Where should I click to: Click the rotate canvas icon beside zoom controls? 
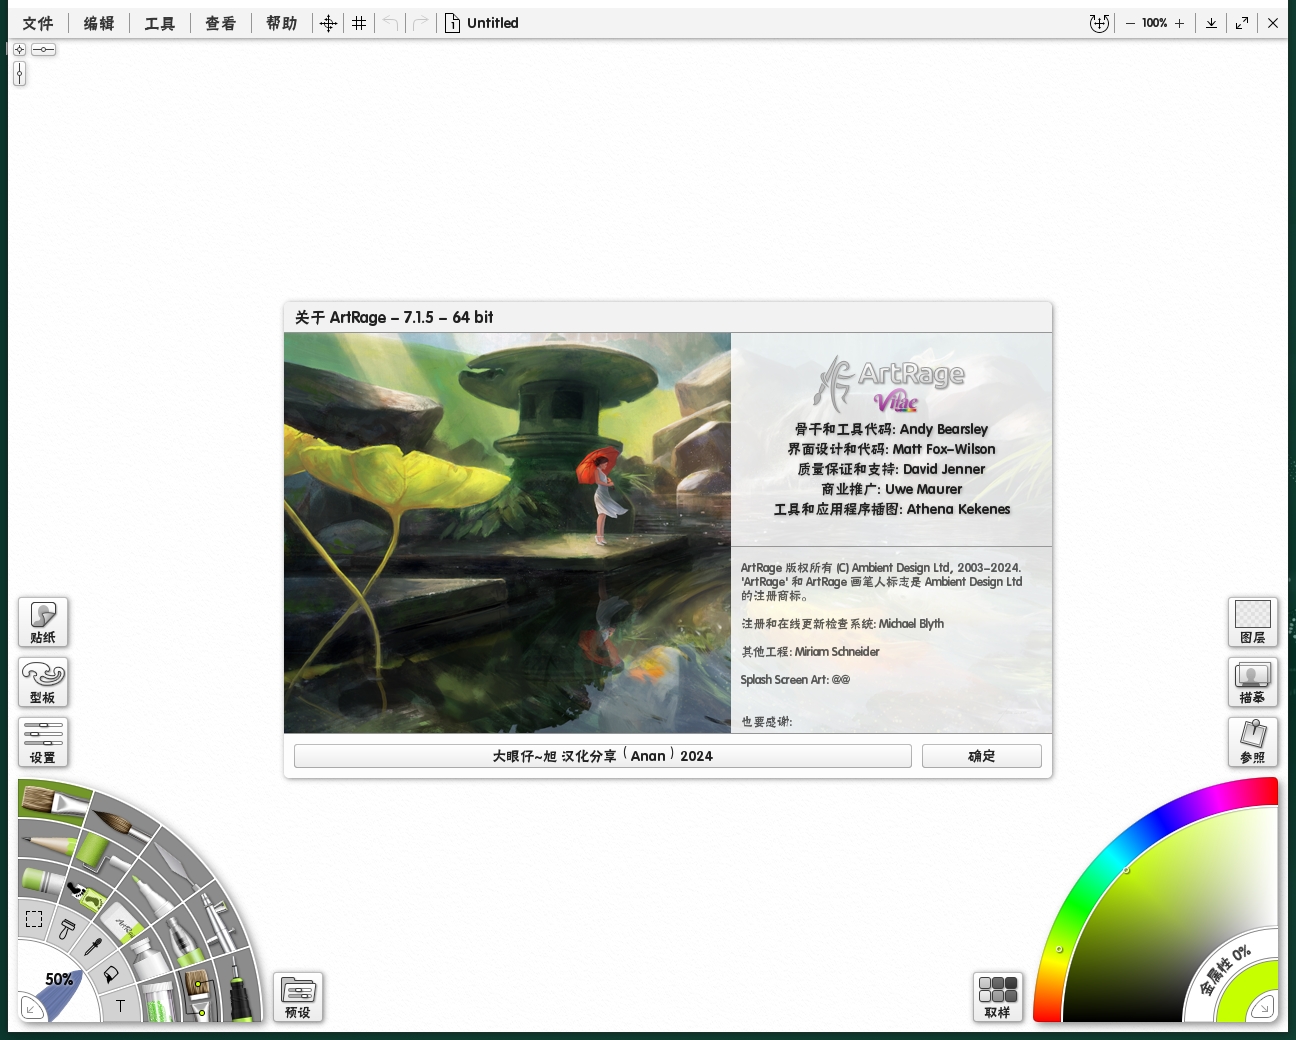pos(1099,23)
